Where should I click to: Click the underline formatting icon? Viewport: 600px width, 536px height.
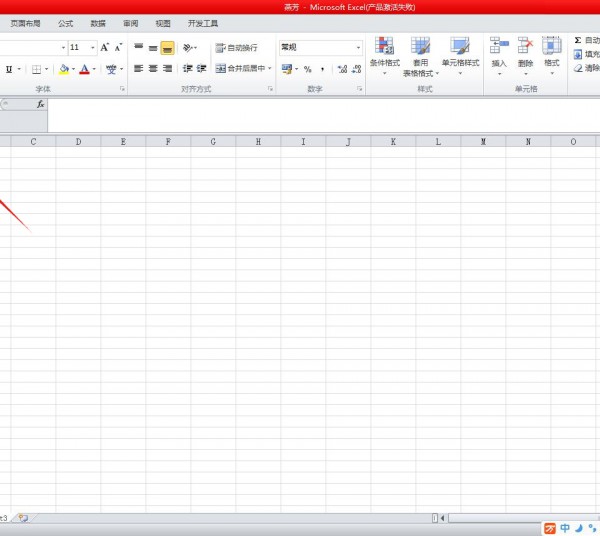(9, 69)
